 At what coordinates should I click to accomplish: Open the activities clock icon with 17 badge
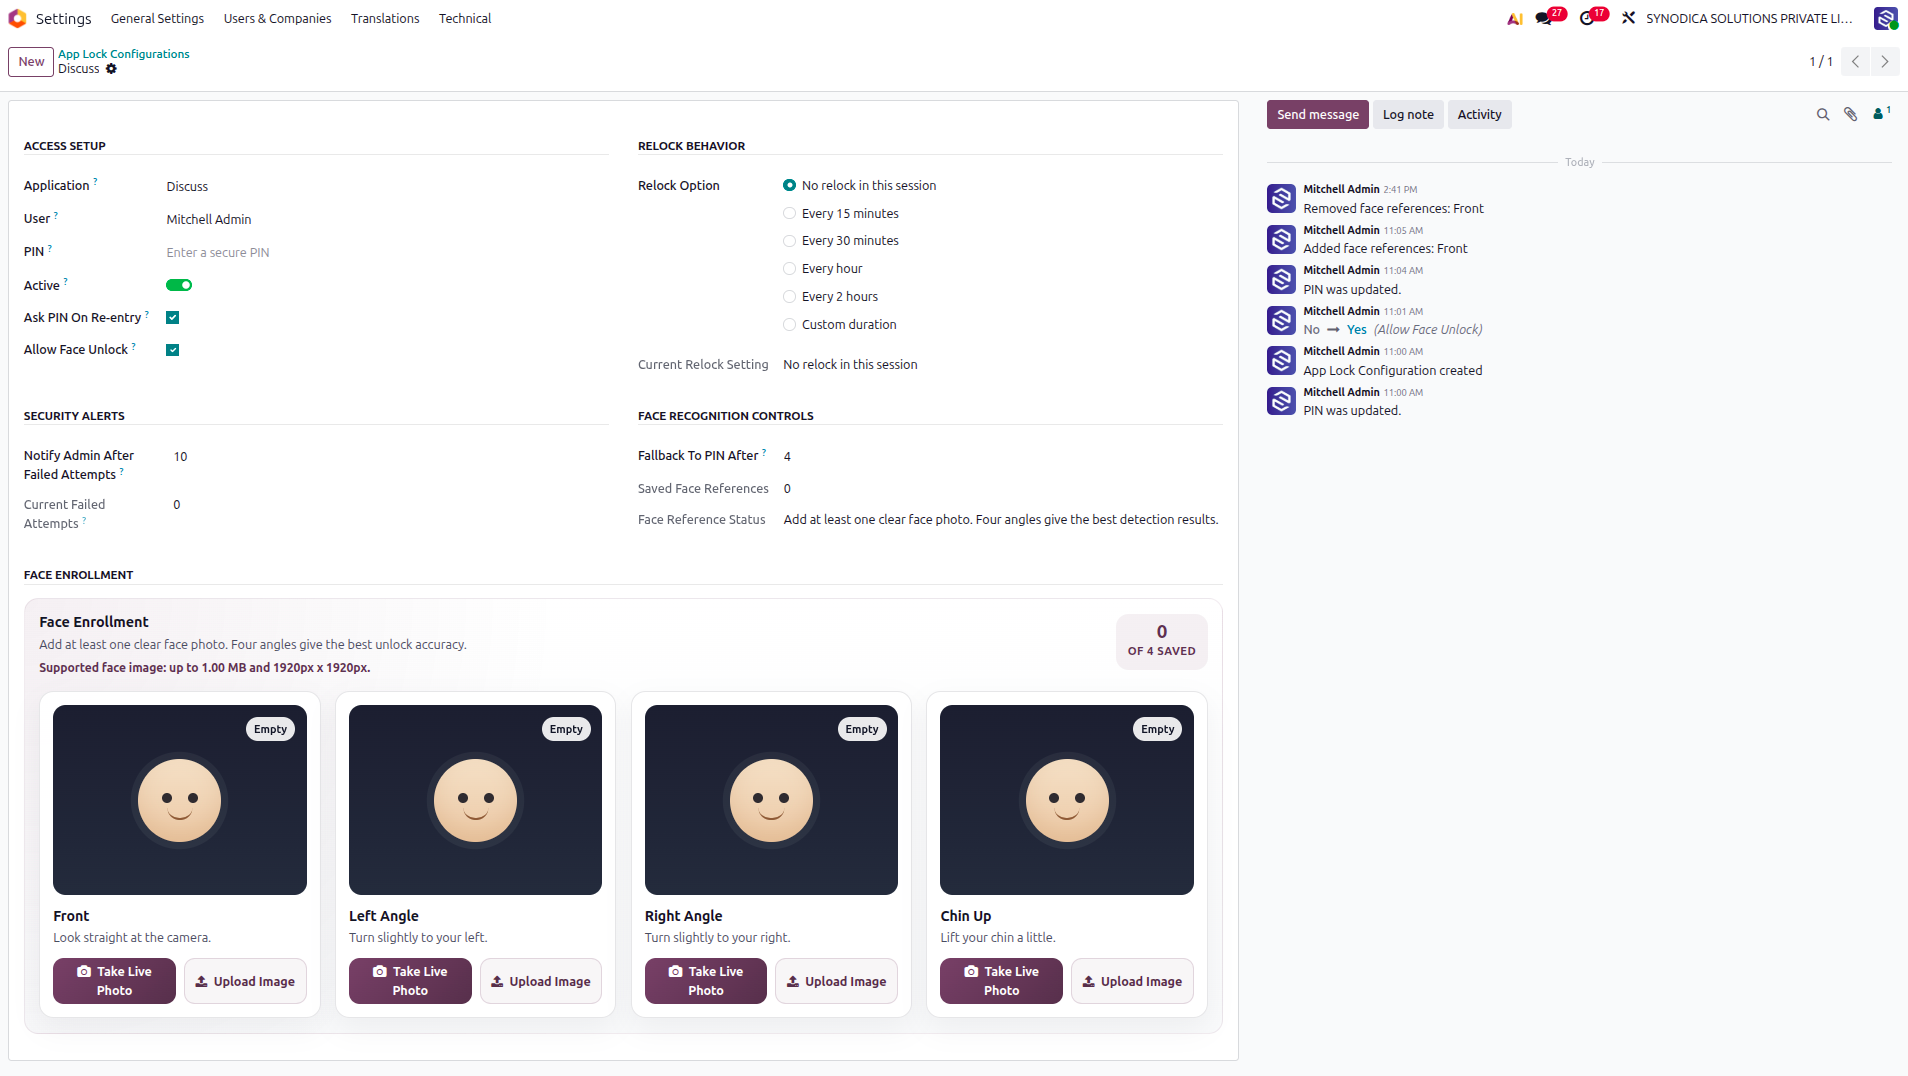pos(1588,18)
